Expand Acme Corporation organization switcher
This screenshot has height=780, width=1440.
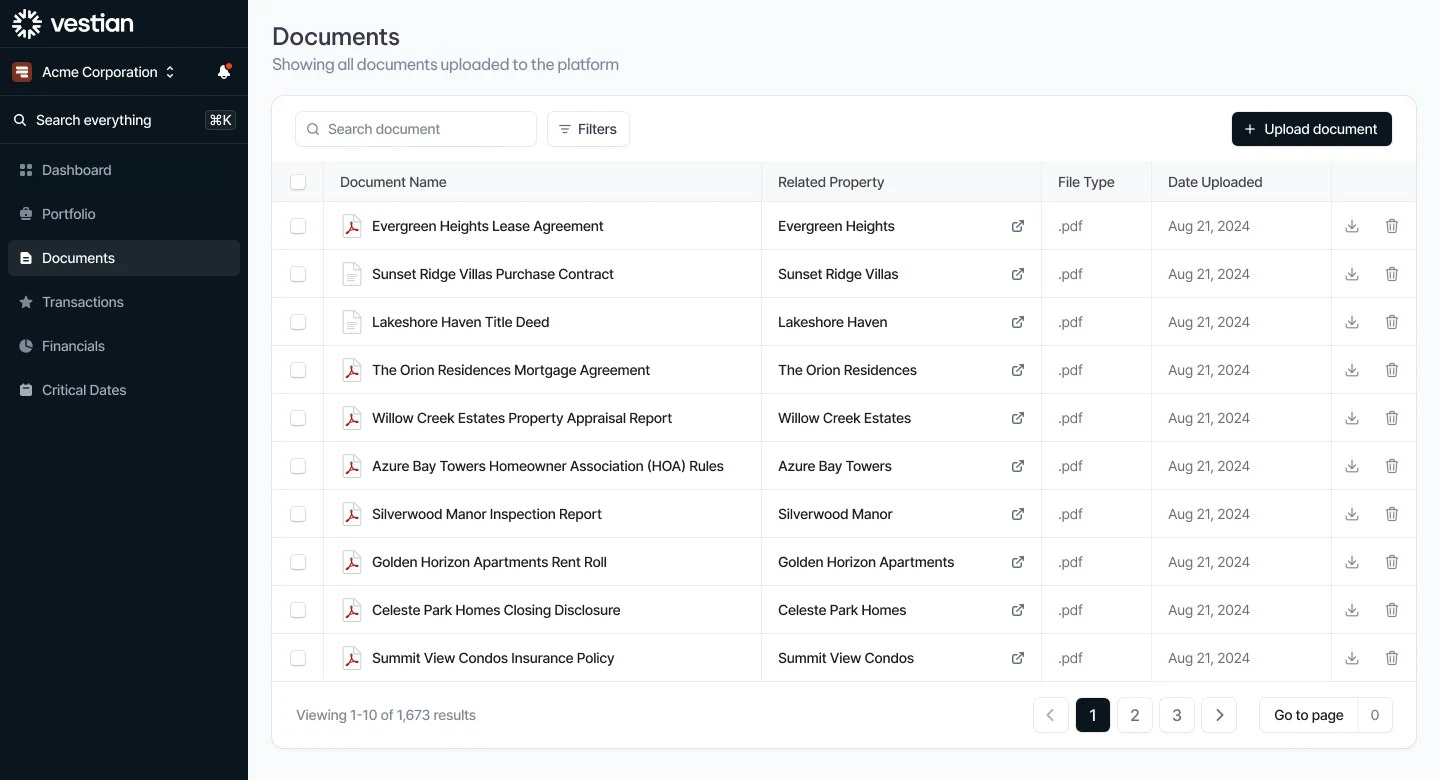point(94,72)
